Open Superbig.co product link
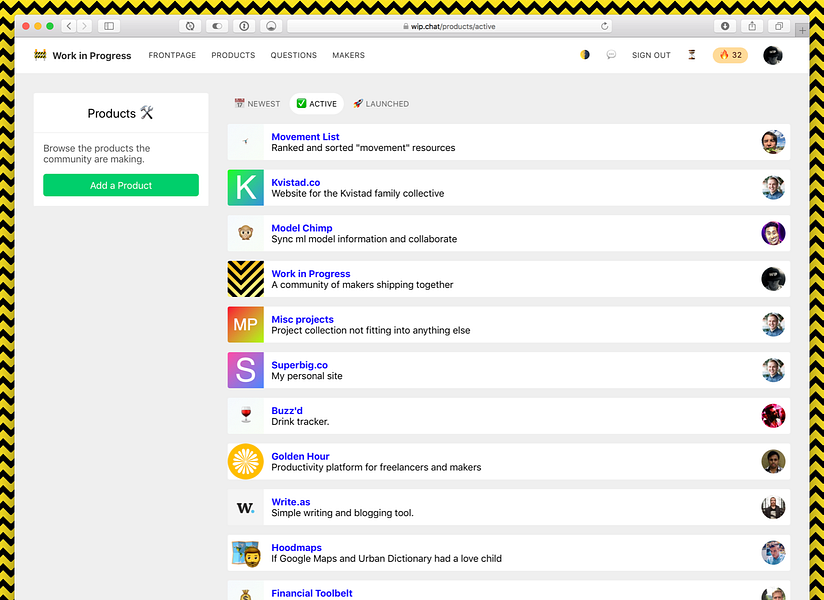This screenshot has width=824, height=600. tap(300, 365)
